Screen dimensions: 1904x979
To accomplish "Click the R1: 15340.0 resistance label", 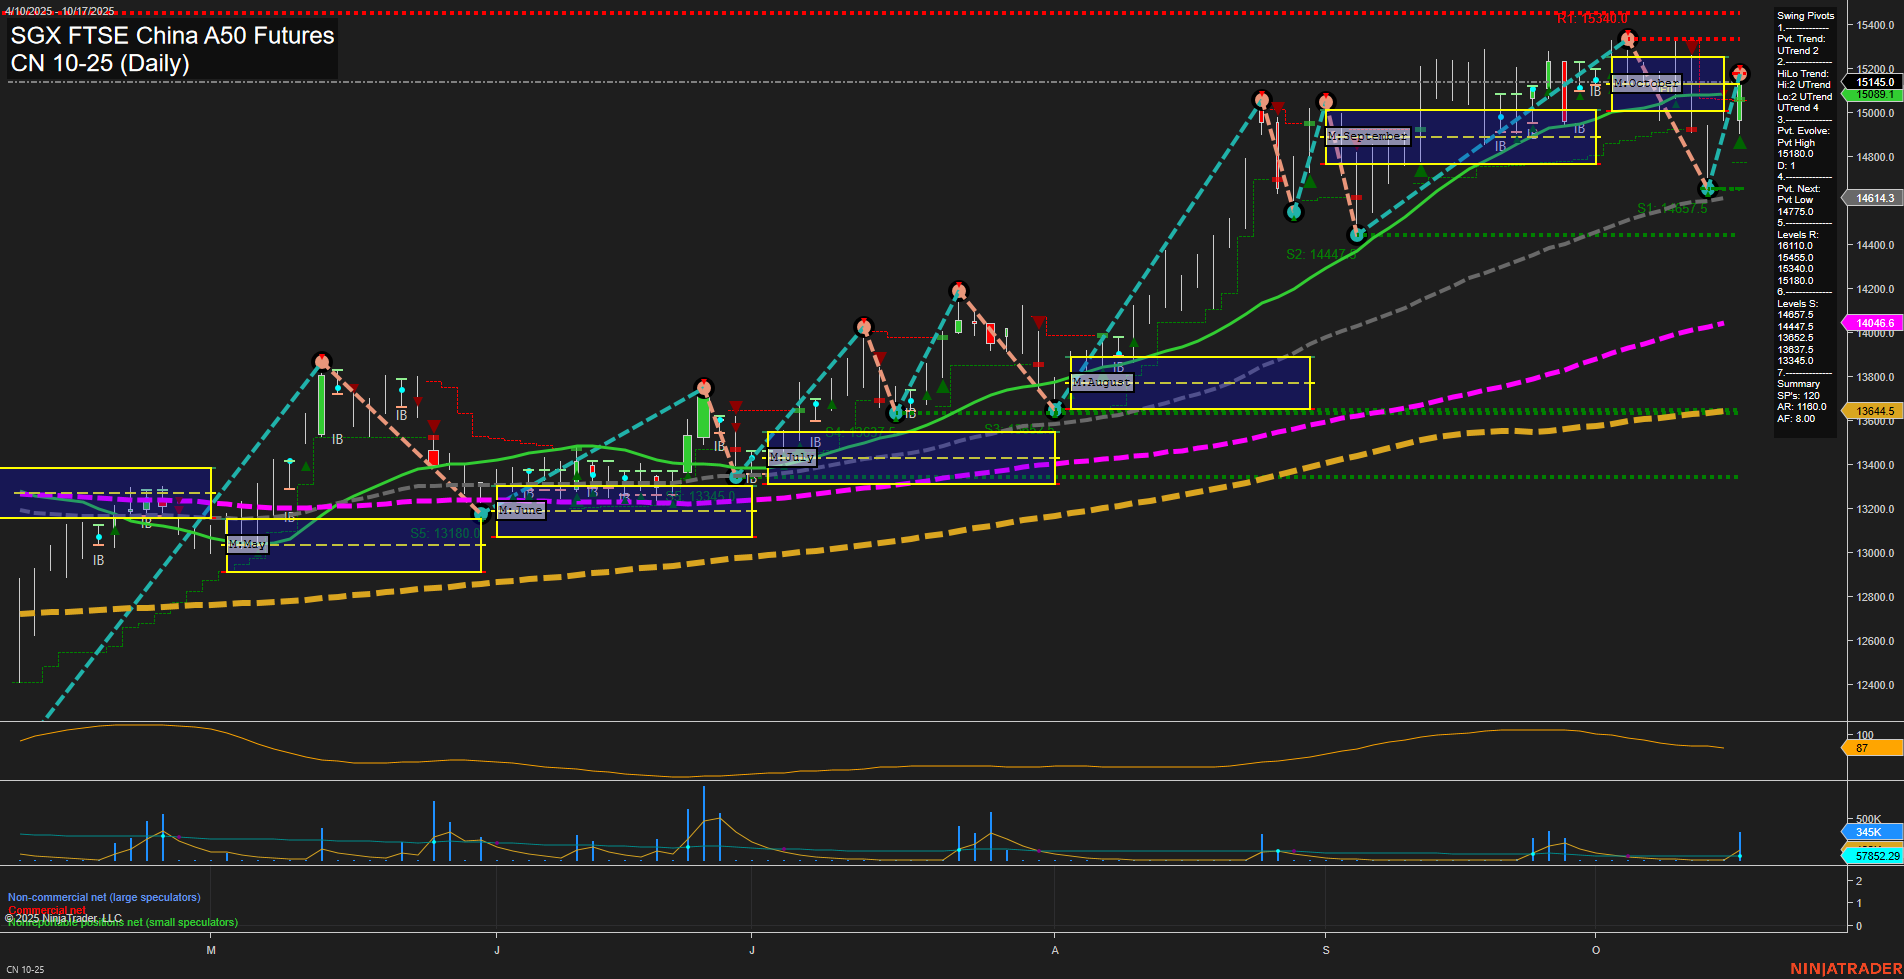I will [x=1592, y=19].
